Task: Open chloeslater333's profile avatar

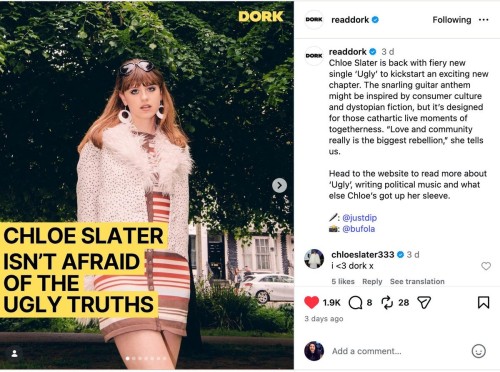Action: point(314,259)
